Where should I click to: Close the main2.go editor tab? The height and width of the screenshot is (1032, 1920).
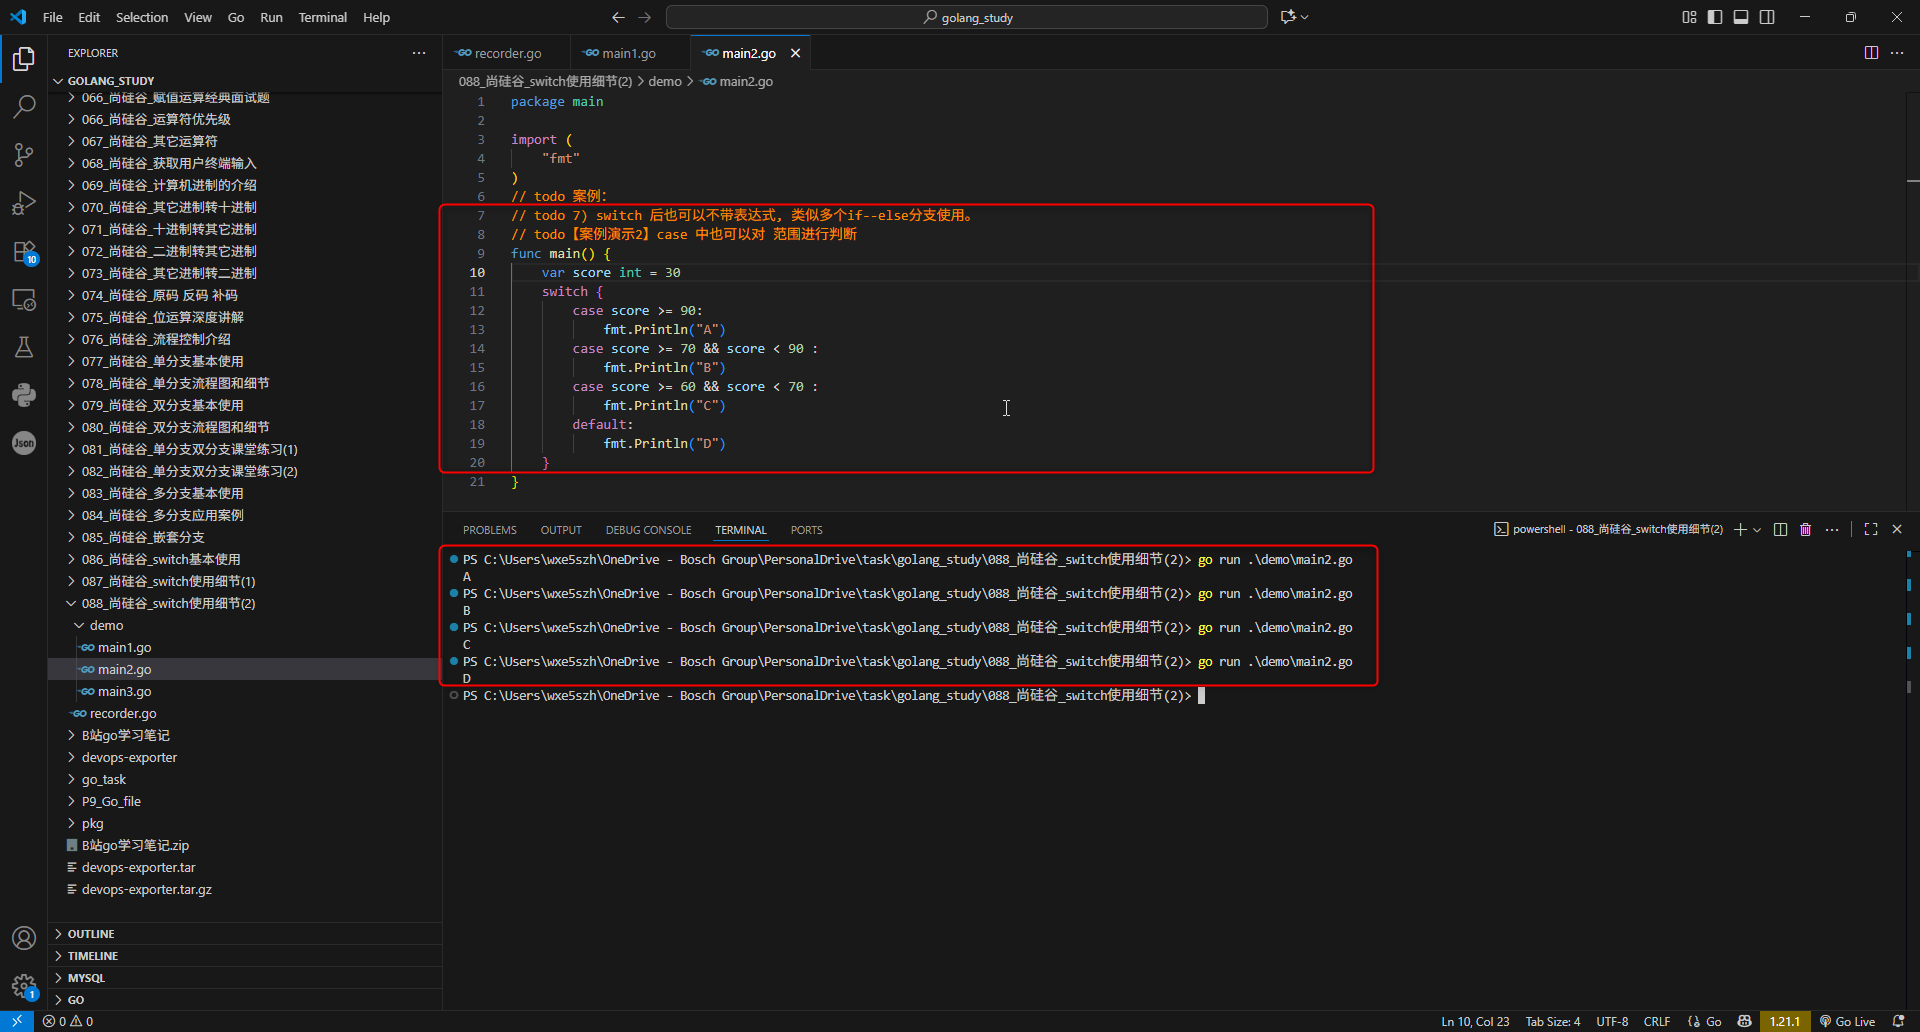click(x=795, y=53)
